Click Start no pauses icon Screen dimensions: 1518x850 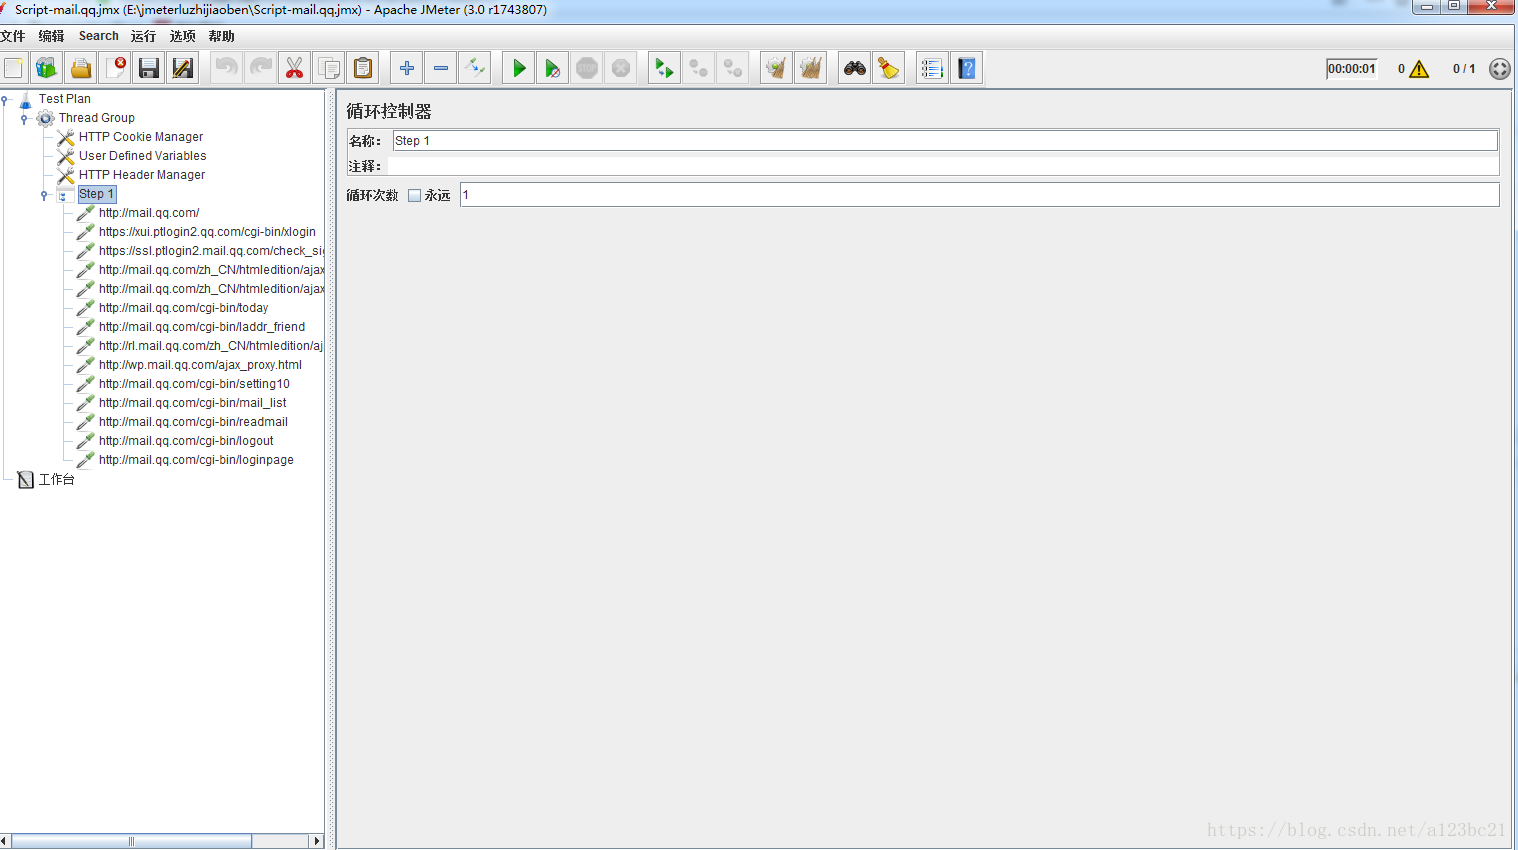553,68
